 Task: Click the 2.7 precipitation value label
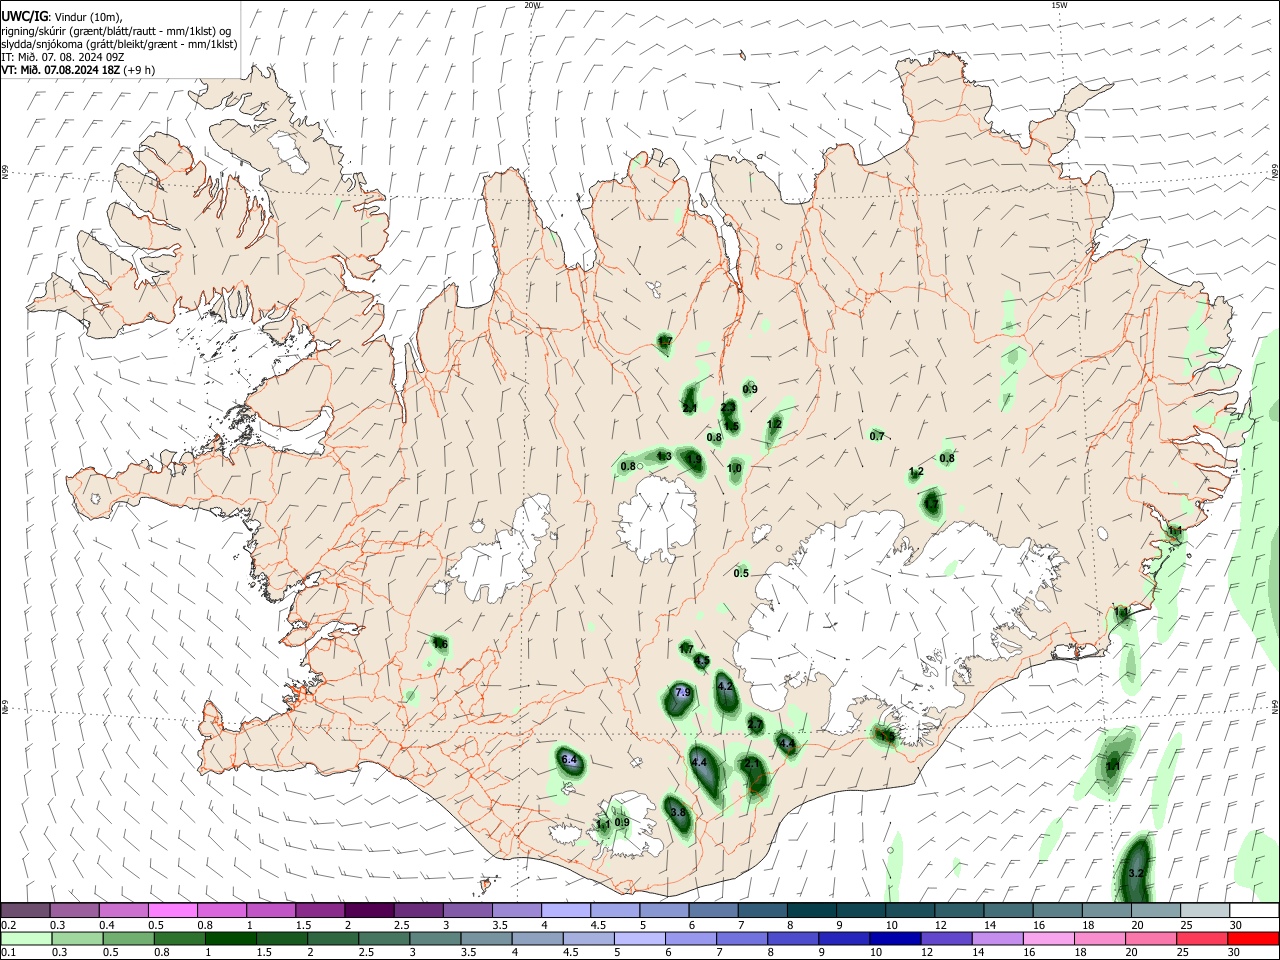pyautogui.click(x=755, y=725)
